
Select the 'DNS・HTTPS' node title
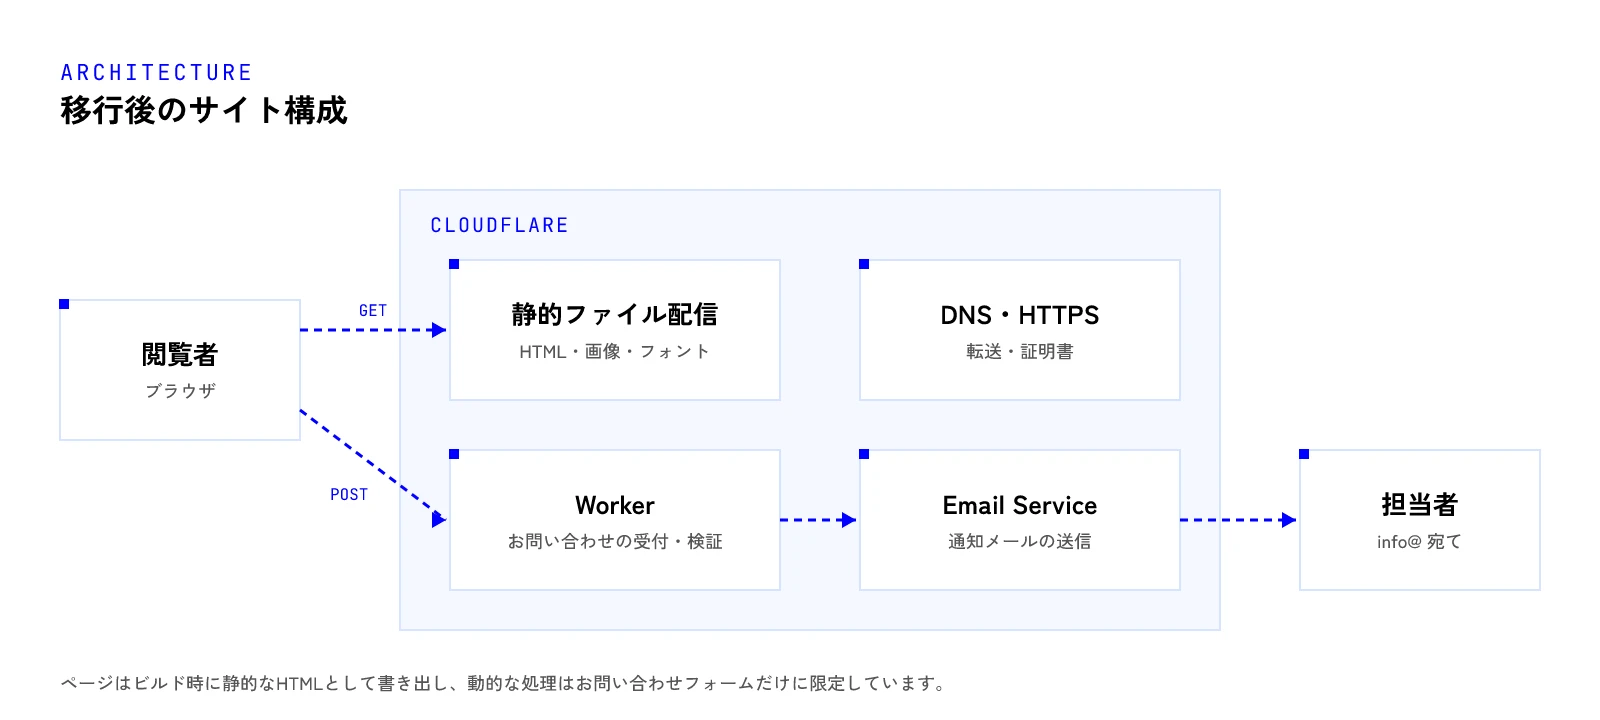coord(1020,316)
